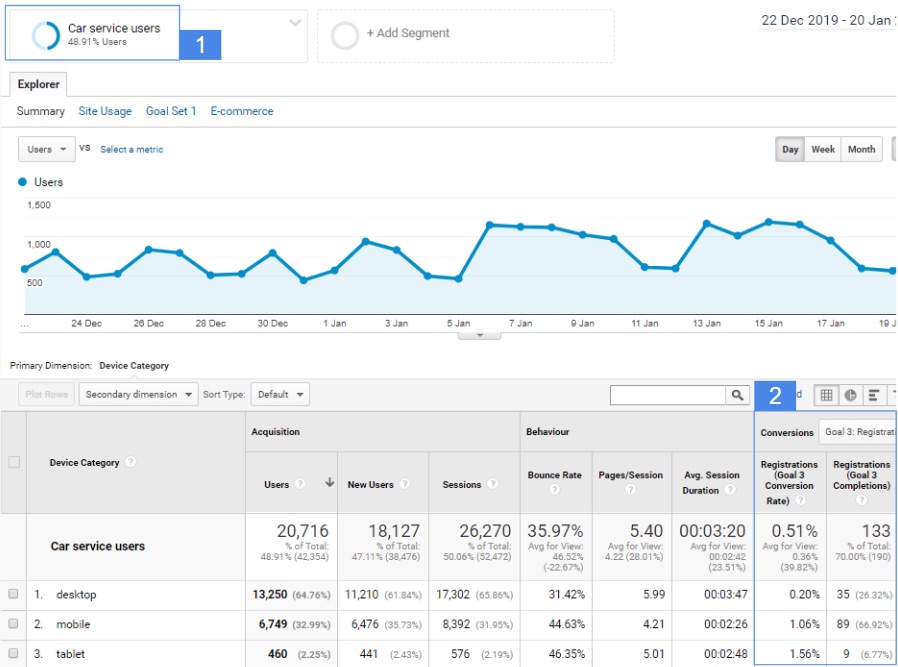Screen dimensions: 898x667
Task: Open Sort Type Default dropdown
Action: pyautogui.click(x=281, y=394)
